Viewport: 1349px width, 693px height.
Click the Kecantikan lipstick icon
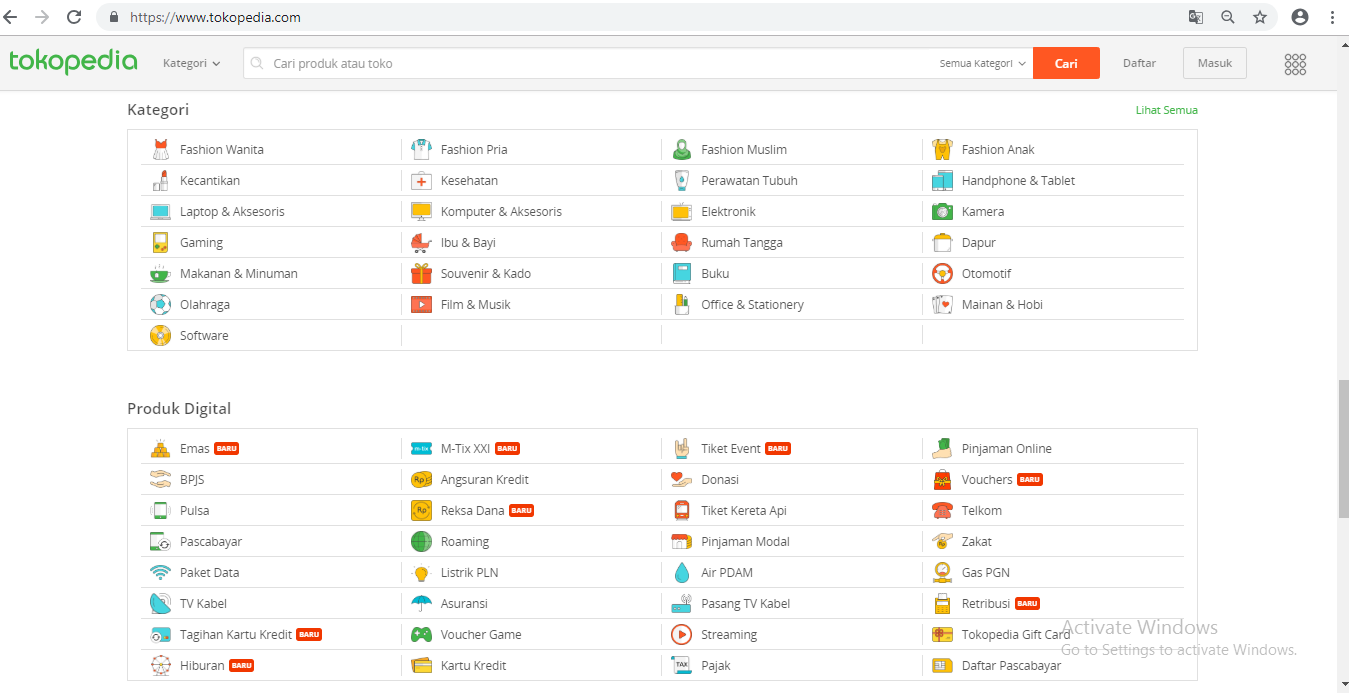tap(160, 181)
